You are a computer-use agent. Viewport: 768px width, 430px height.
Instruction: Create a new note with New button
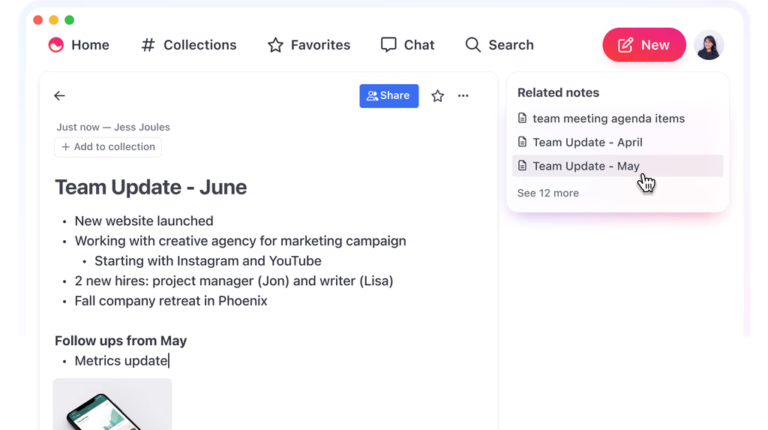click(x=643, y=45)
